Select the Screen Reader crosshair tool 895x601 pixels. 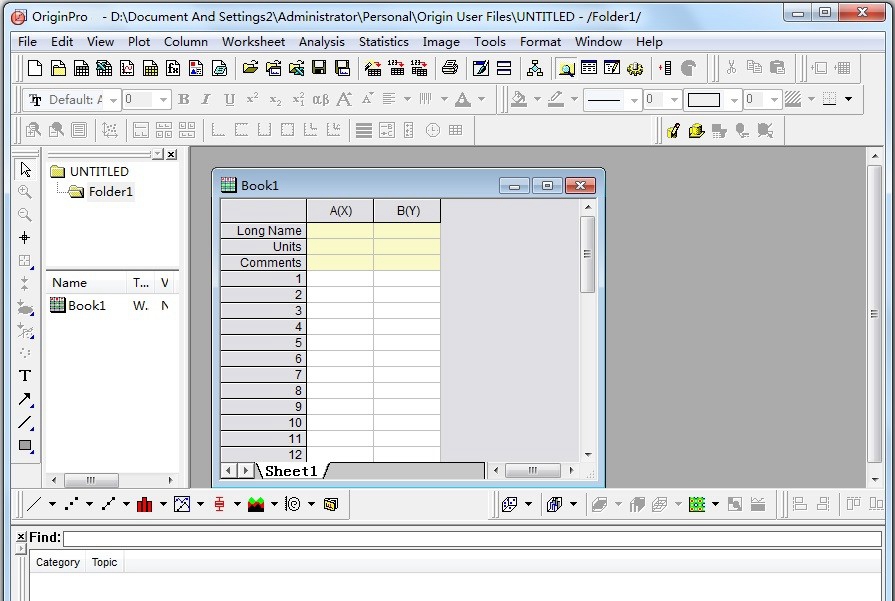25,237
